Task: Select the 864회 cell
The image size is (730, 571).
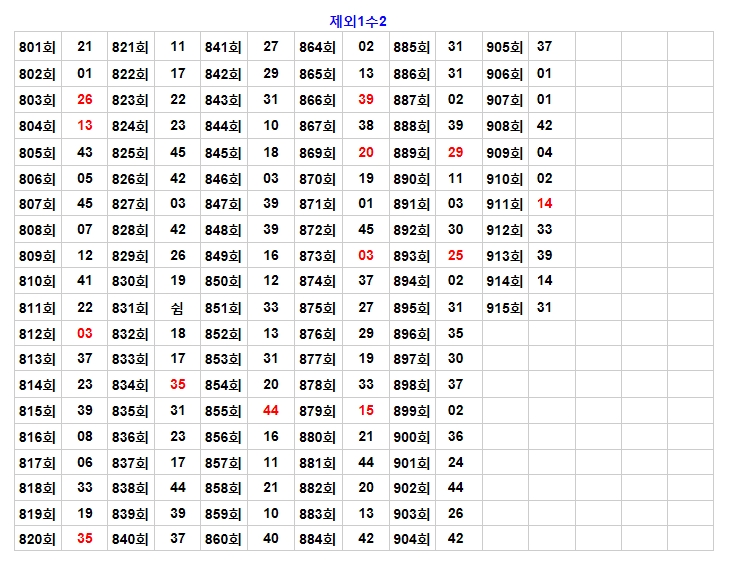Action: pos(317,47)
